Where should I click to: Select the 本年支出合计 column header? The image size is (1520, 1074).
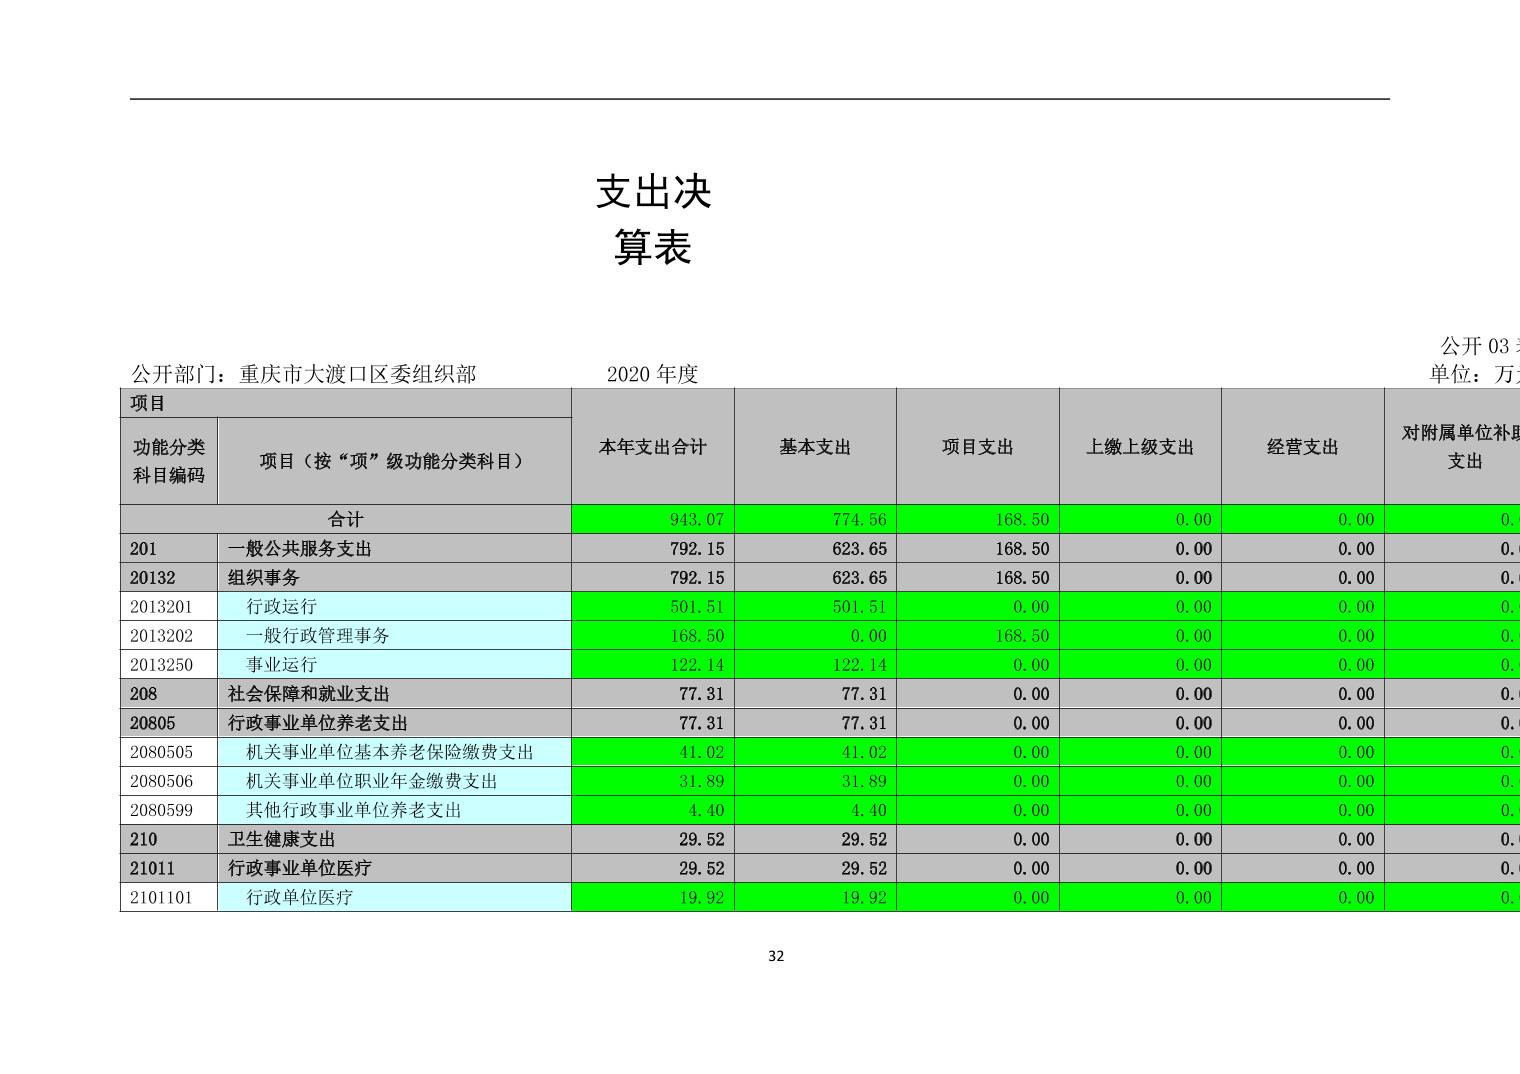(x=652, y=447)
